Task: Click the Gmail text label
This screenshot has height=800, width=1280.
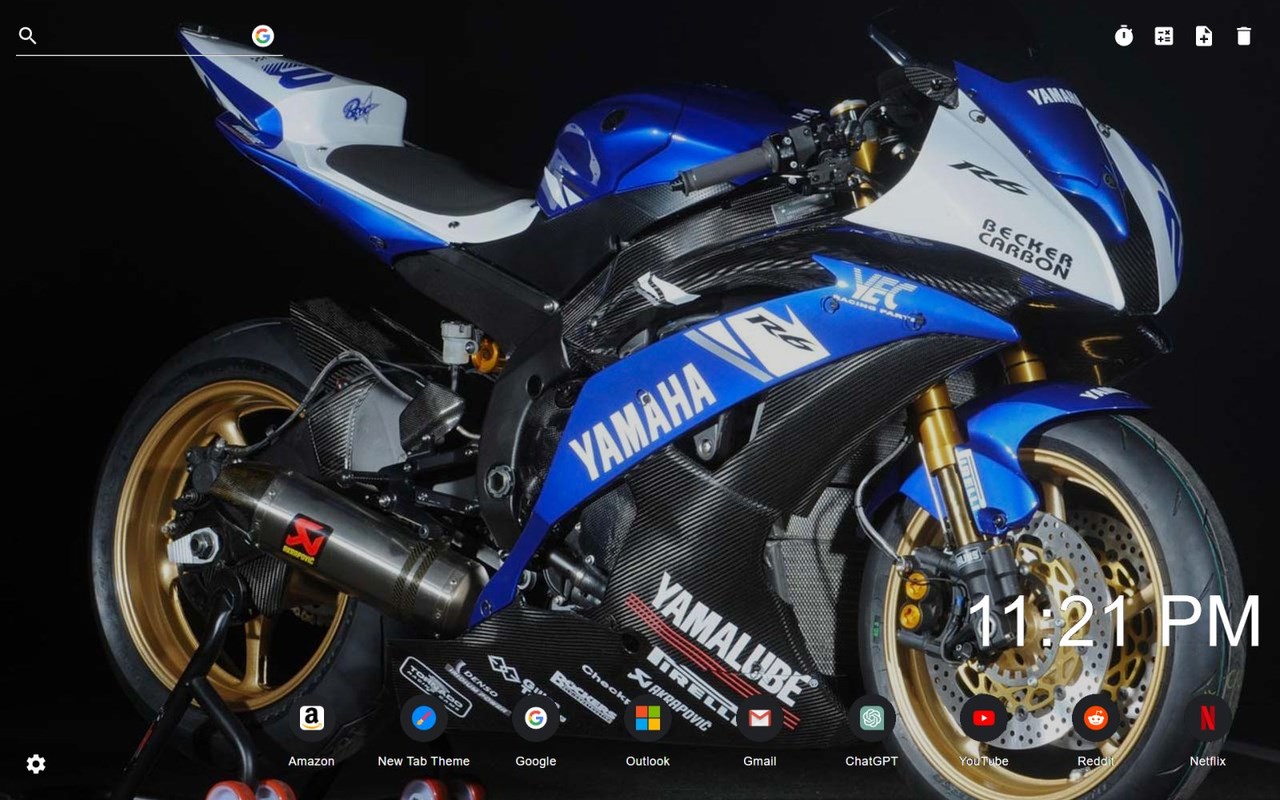Action: (760, 761)
